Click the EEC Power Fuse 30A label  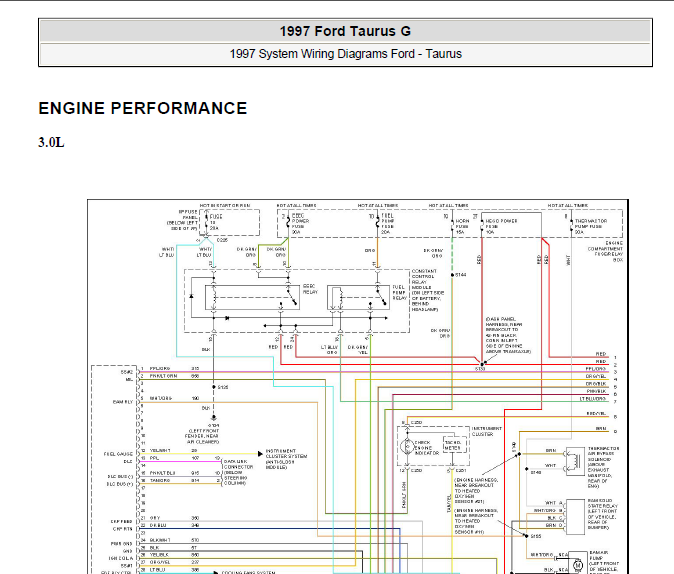300,224
